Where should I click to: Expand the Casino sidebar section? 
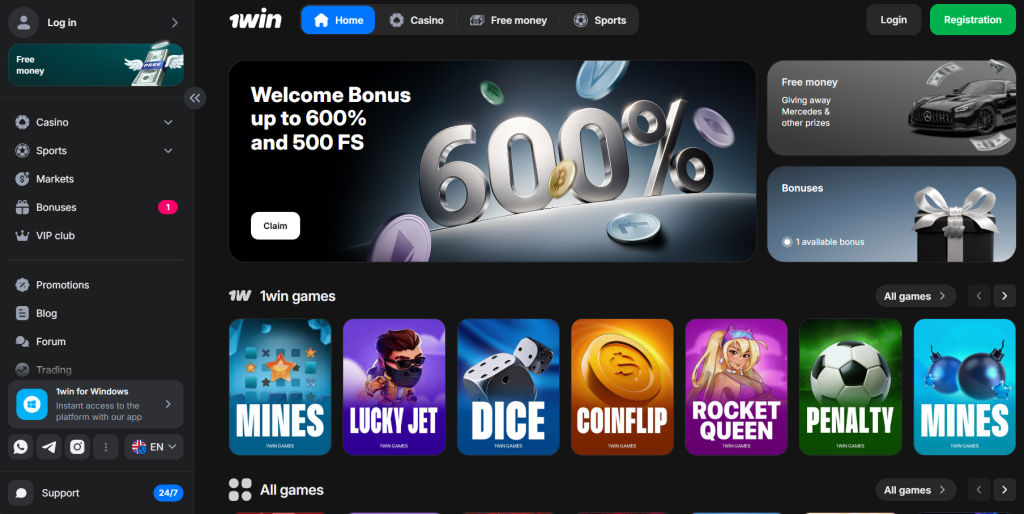pos(95,122)
